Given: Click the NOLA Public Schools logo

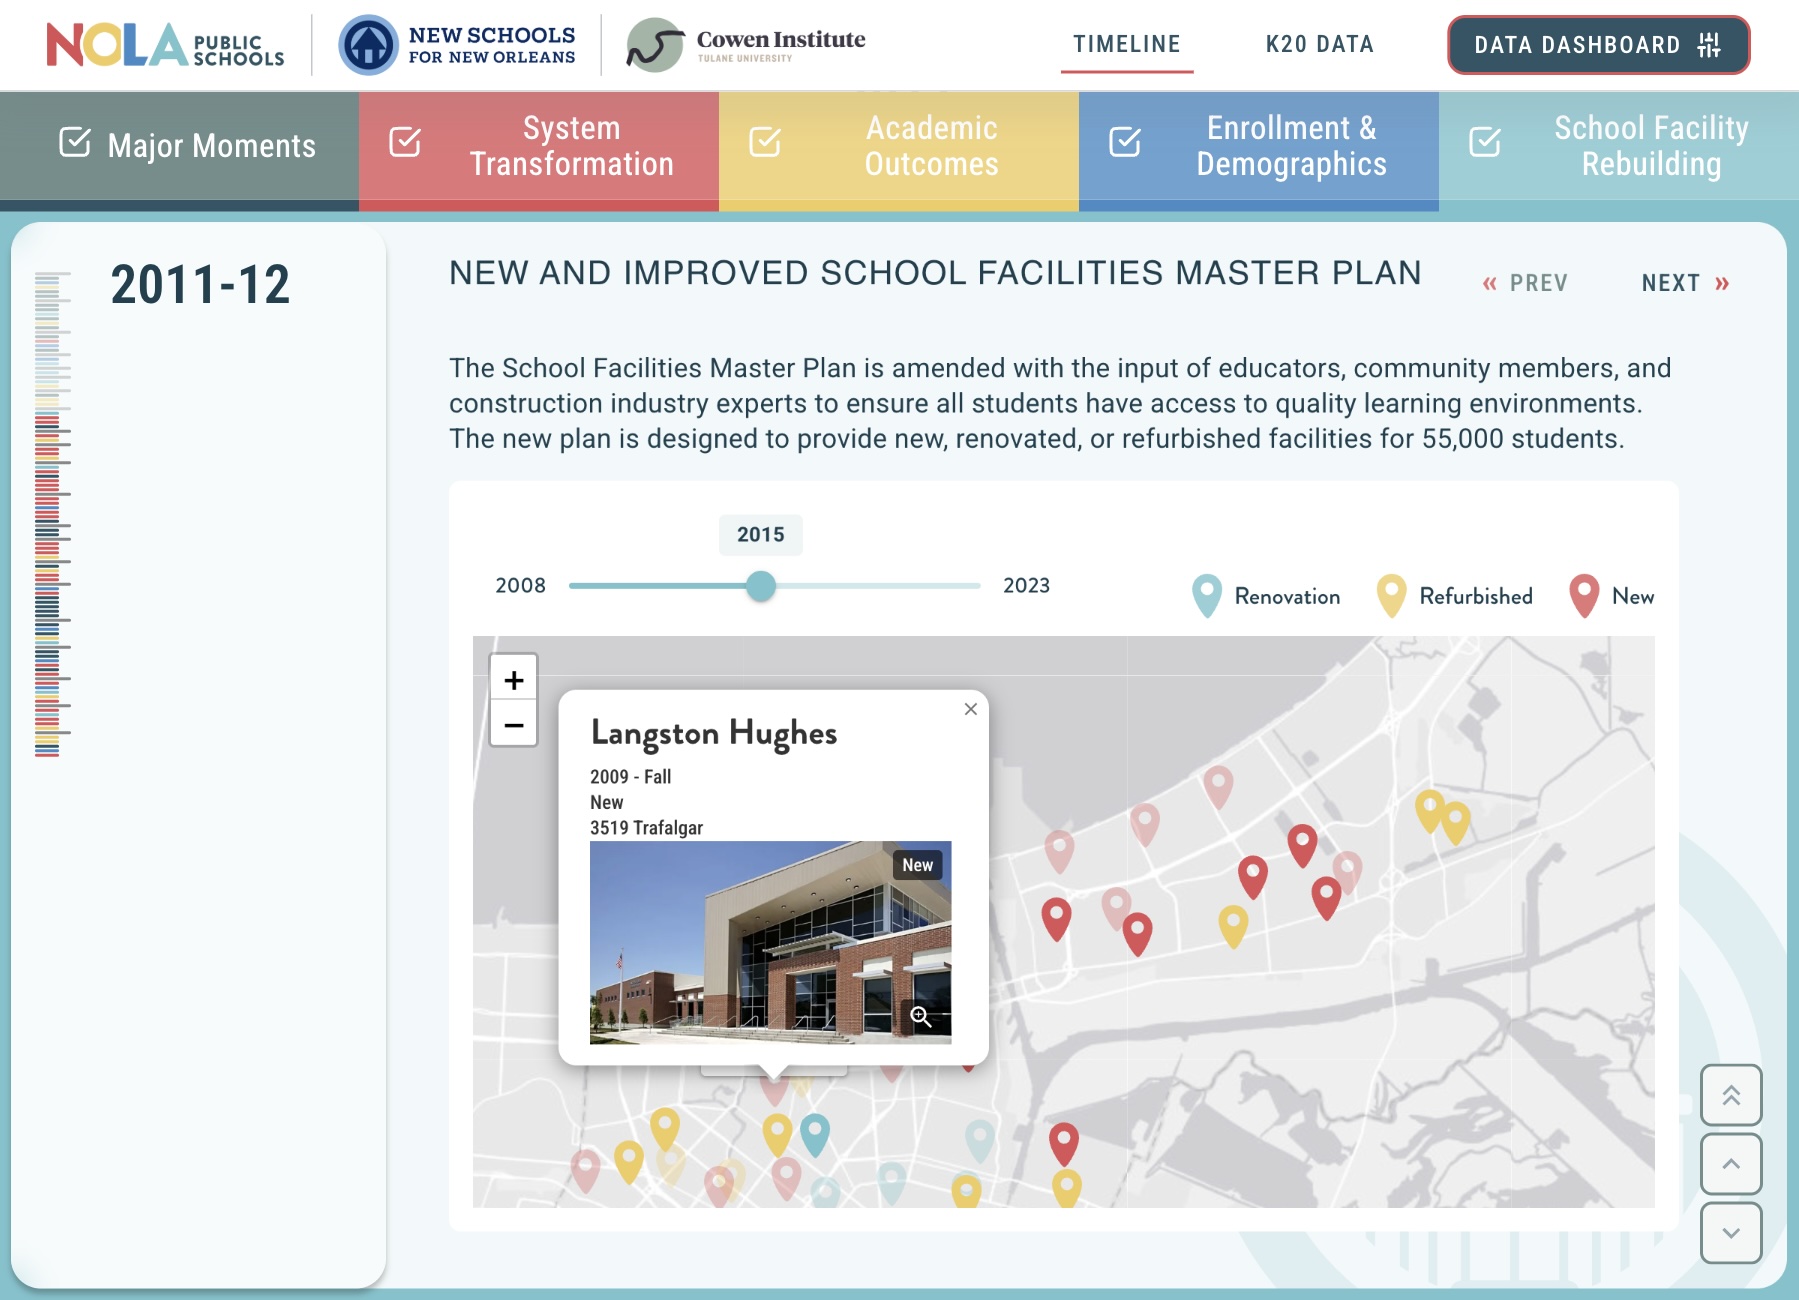Looking at the screenshot, I should pos(165,45).
